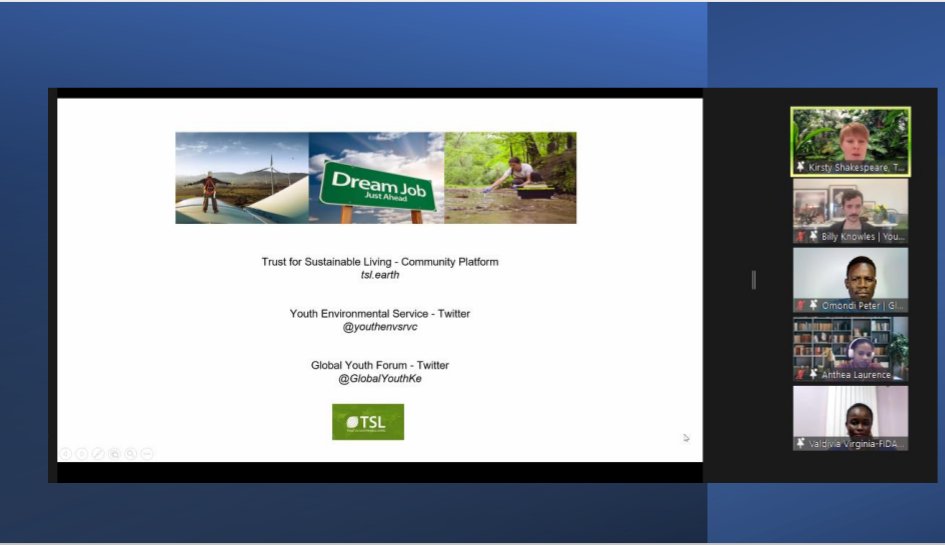Select Kirsty Shakespeare's highlighted video tile
This screenshot has width=945, height=545.
point(850,142)
